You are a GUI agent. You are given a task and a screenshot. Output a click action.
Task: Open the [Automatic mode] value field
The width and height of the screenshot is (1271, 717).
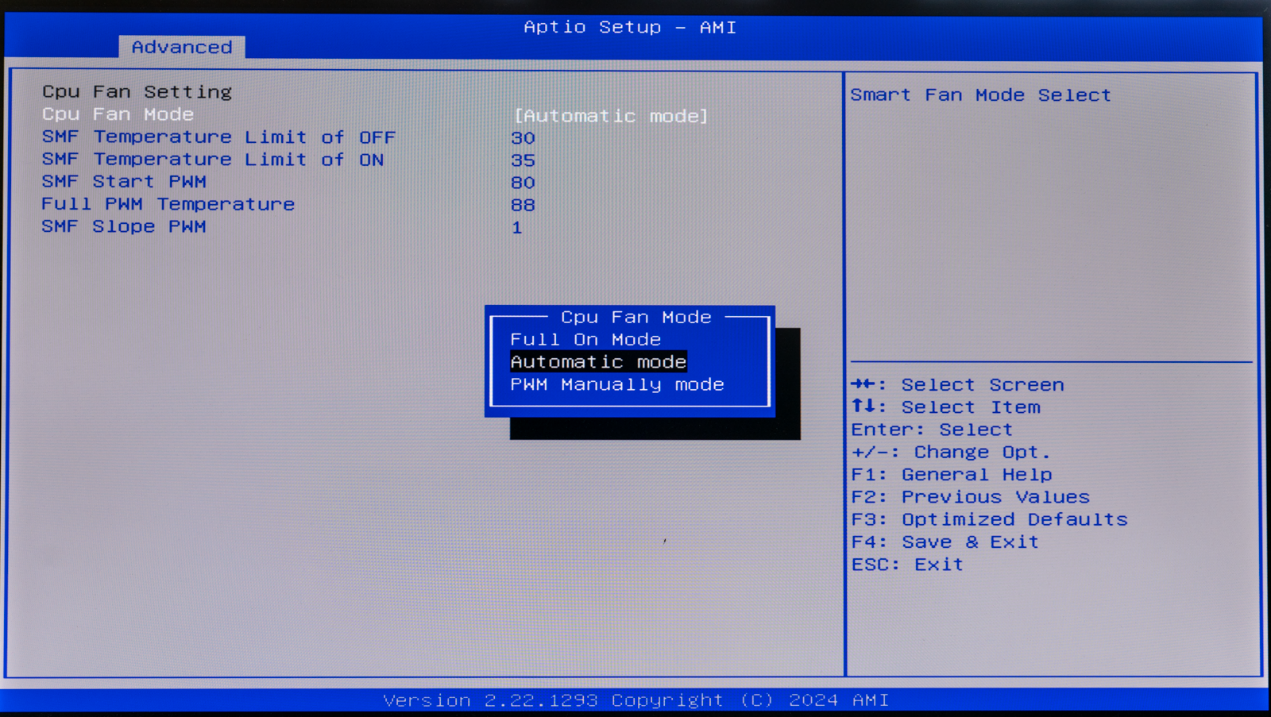pos(610,116)
